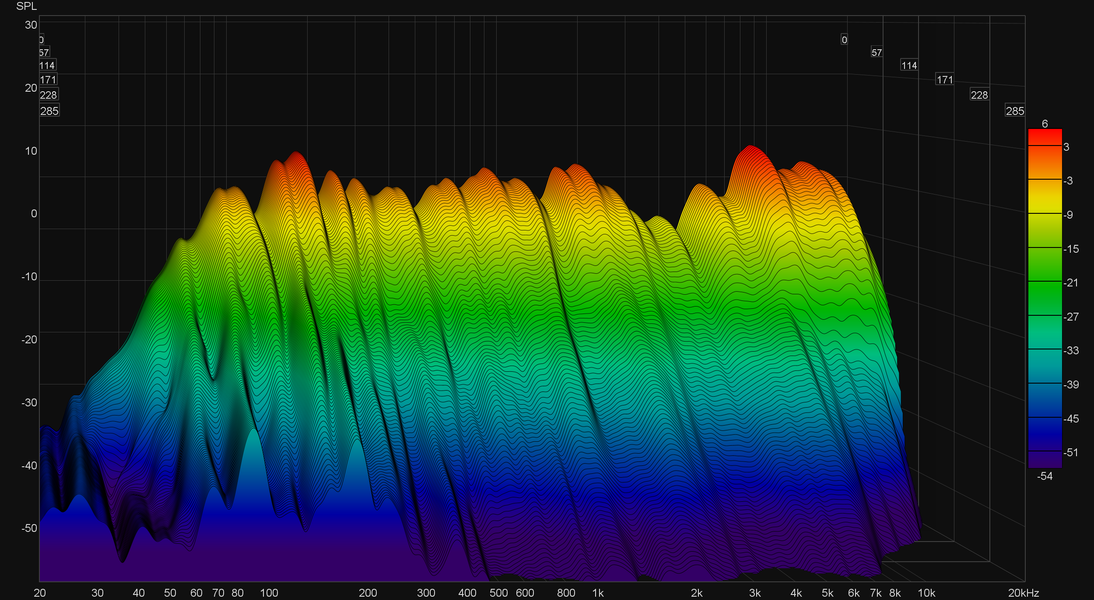This screenshot has height=600, width=1094.
Task: Select the -40 SPL axis label
Action: (x=29, y=465)
